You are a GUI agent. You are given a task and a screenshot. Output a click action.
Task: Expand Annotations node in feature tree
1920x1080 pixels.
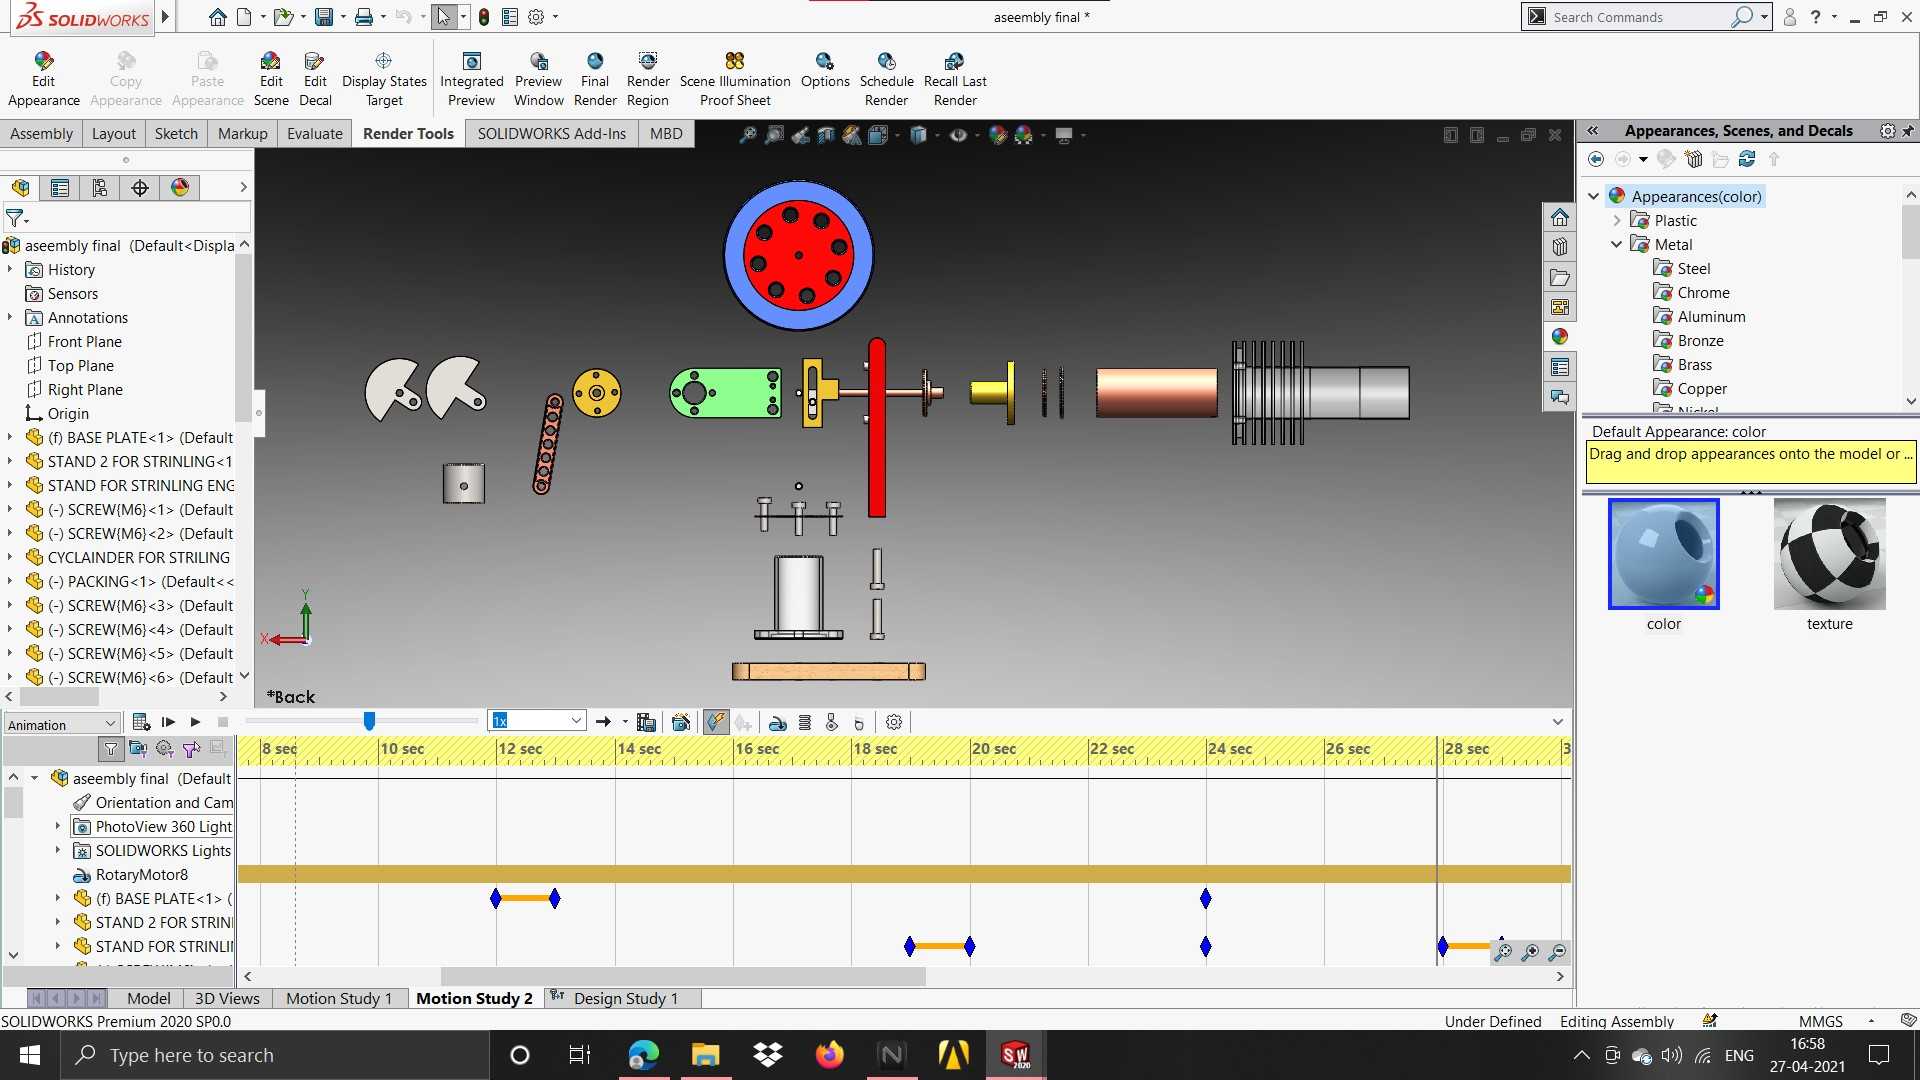click(x=10, y=317)
